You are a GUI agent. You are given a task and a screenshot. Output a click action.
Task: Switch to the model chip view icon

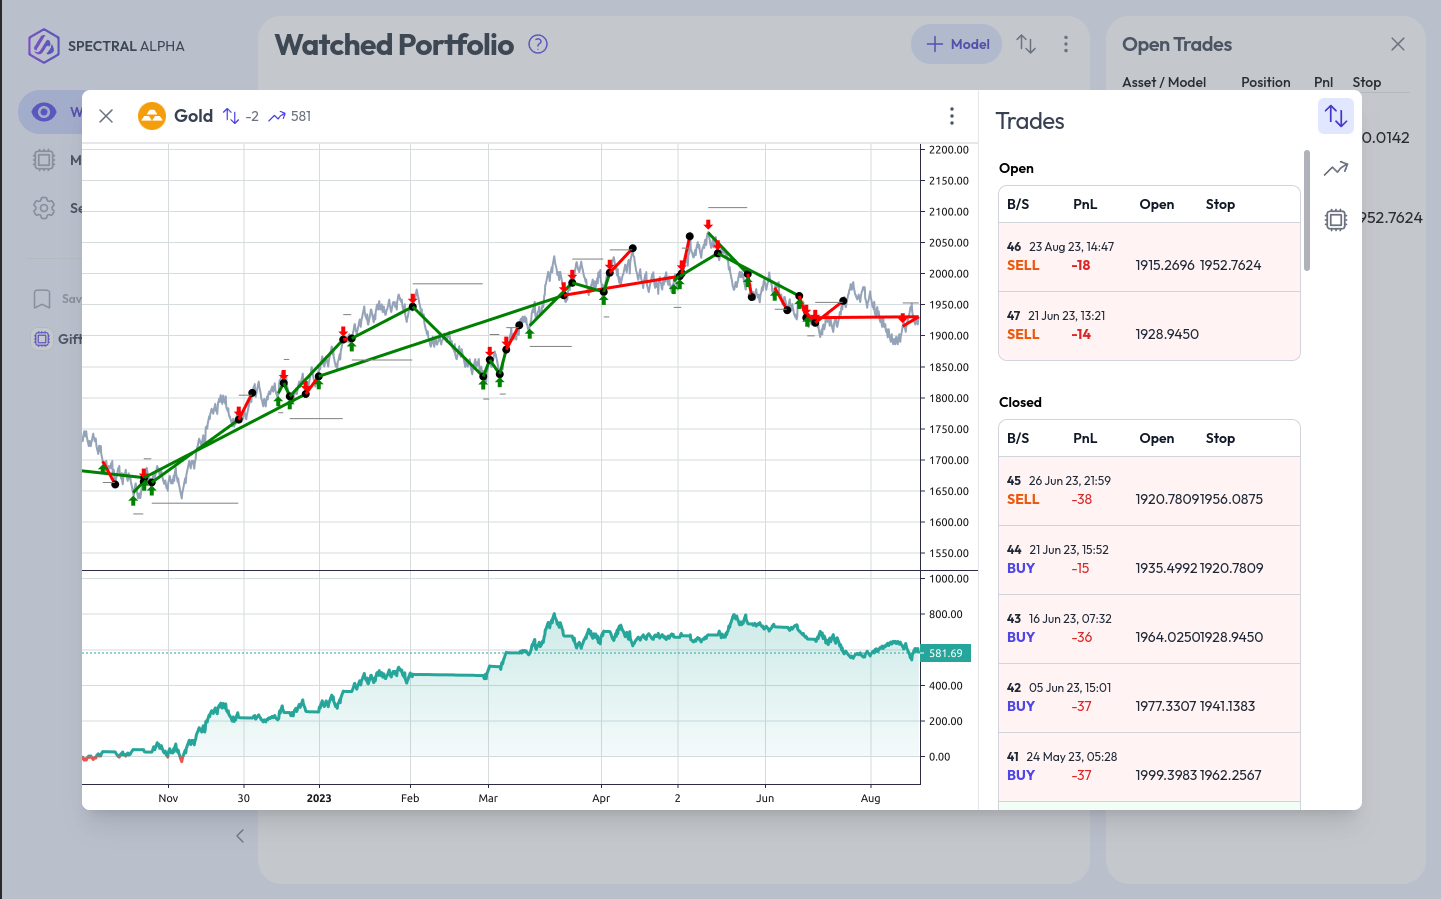click(1336, 220)
